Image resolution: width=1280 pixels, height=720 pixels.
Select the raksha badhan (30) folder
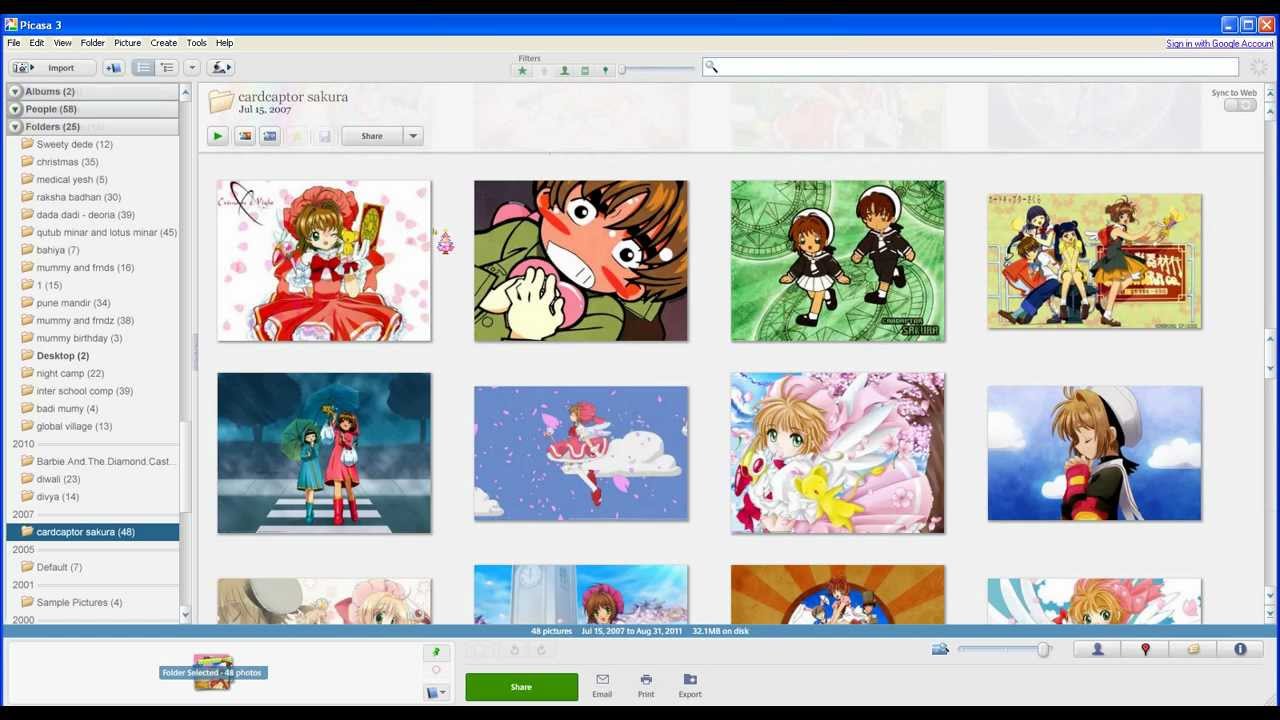78,197
